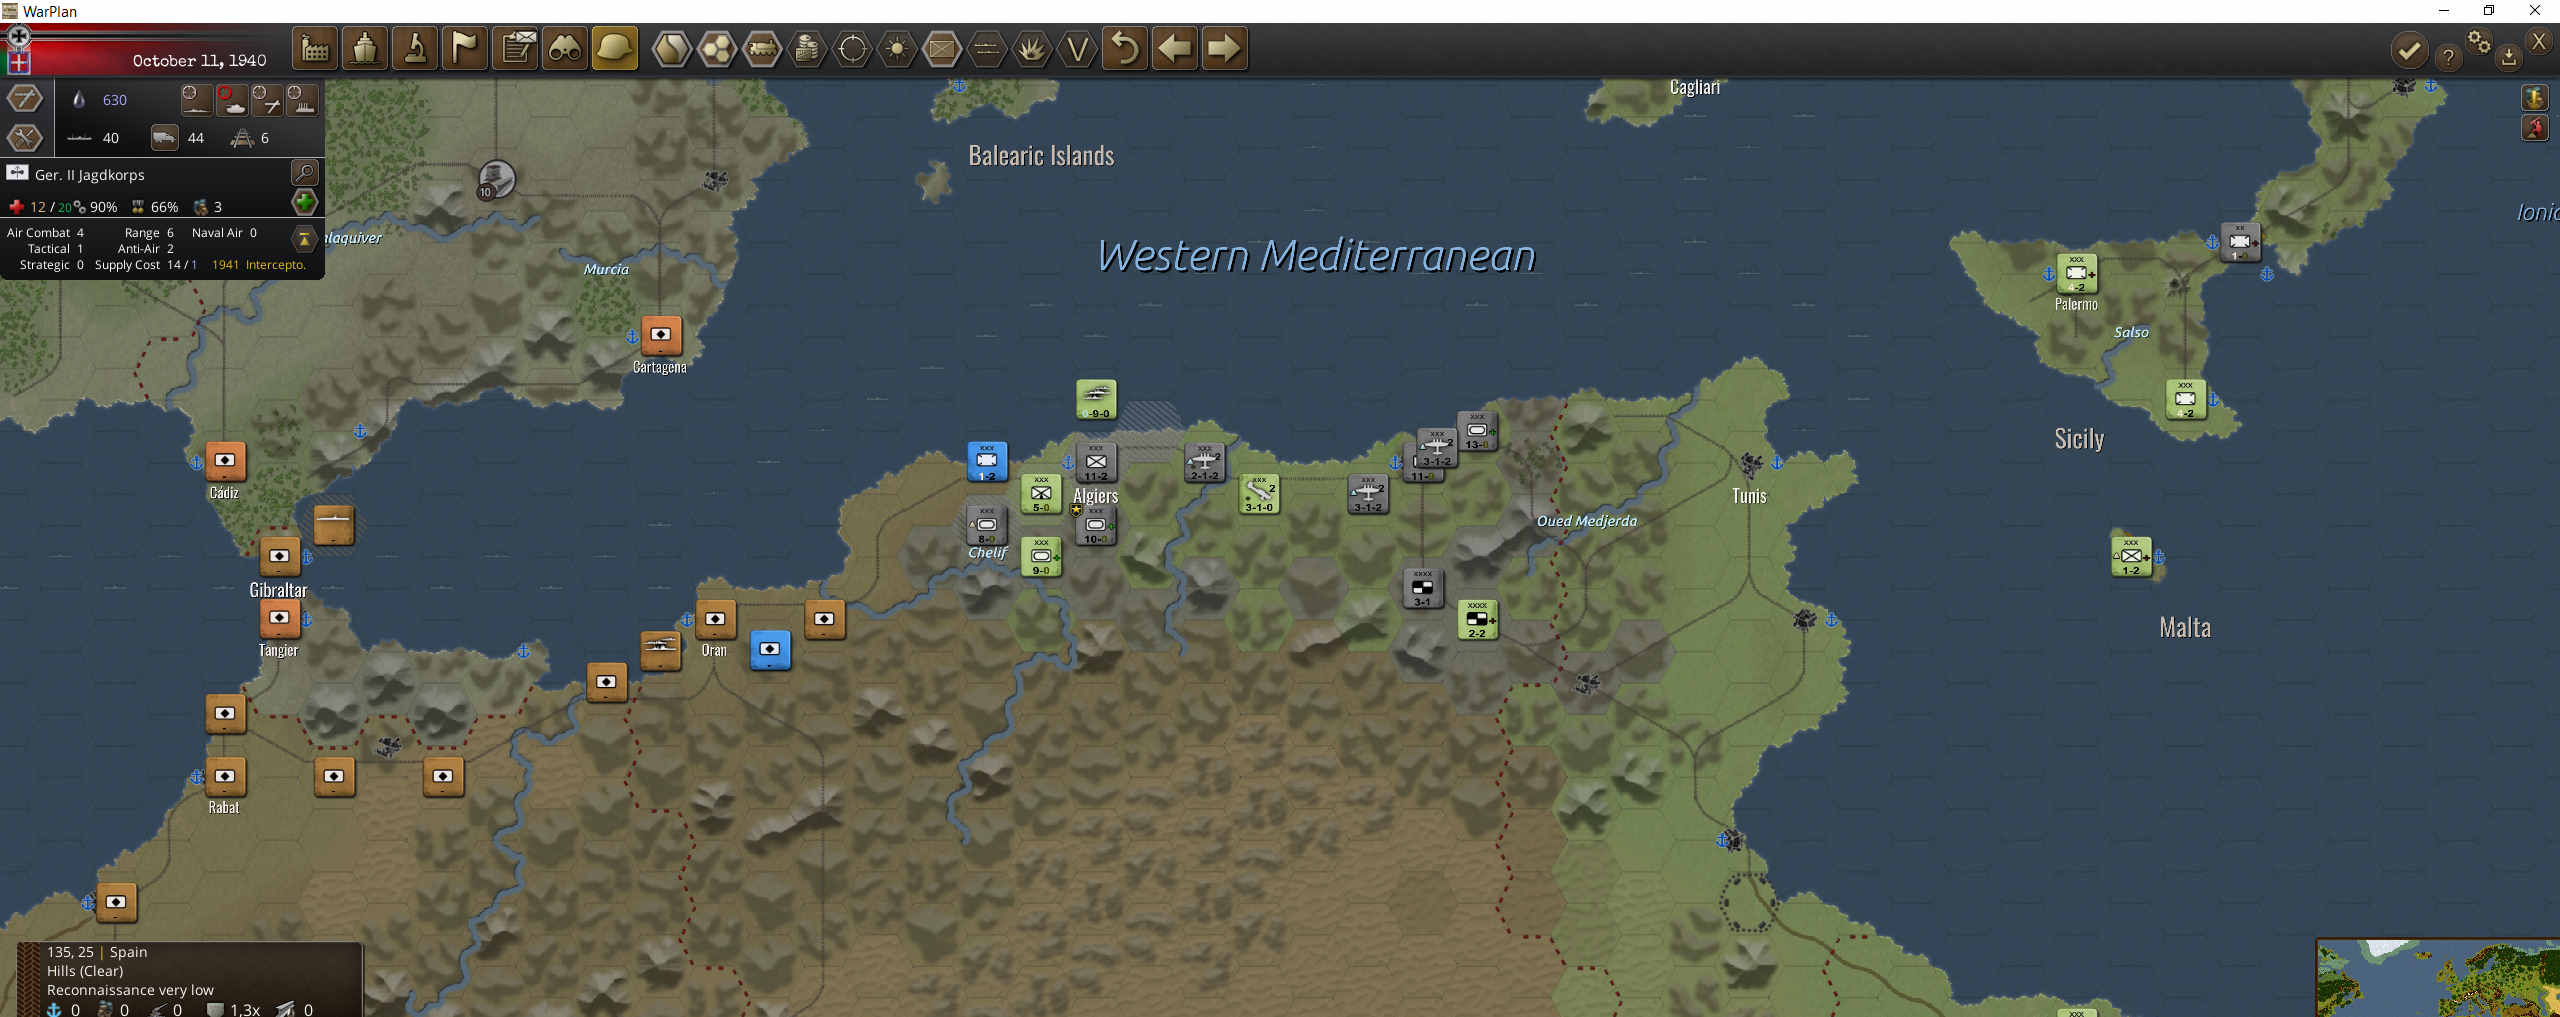Screen dimensions: 2560x1017
Task: End turn with the checkmark button
Action: tap(2410, 49)
